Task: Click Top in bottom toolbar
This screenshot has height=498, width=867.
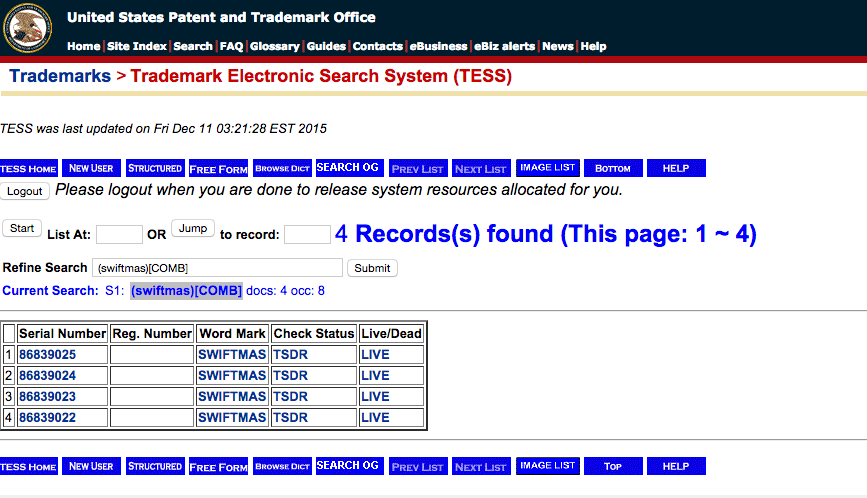Action: click(613, 466)
